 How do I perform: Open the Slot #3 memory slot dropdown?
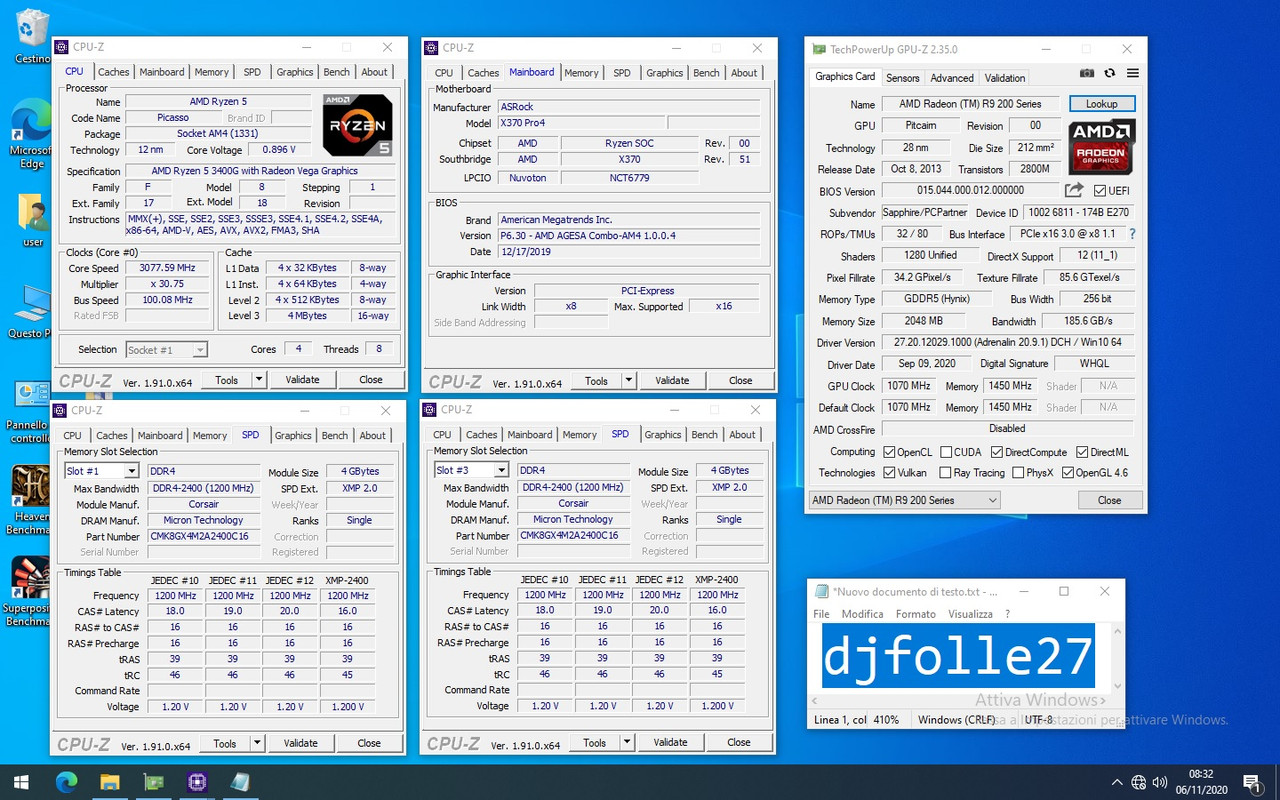[471, 470]
